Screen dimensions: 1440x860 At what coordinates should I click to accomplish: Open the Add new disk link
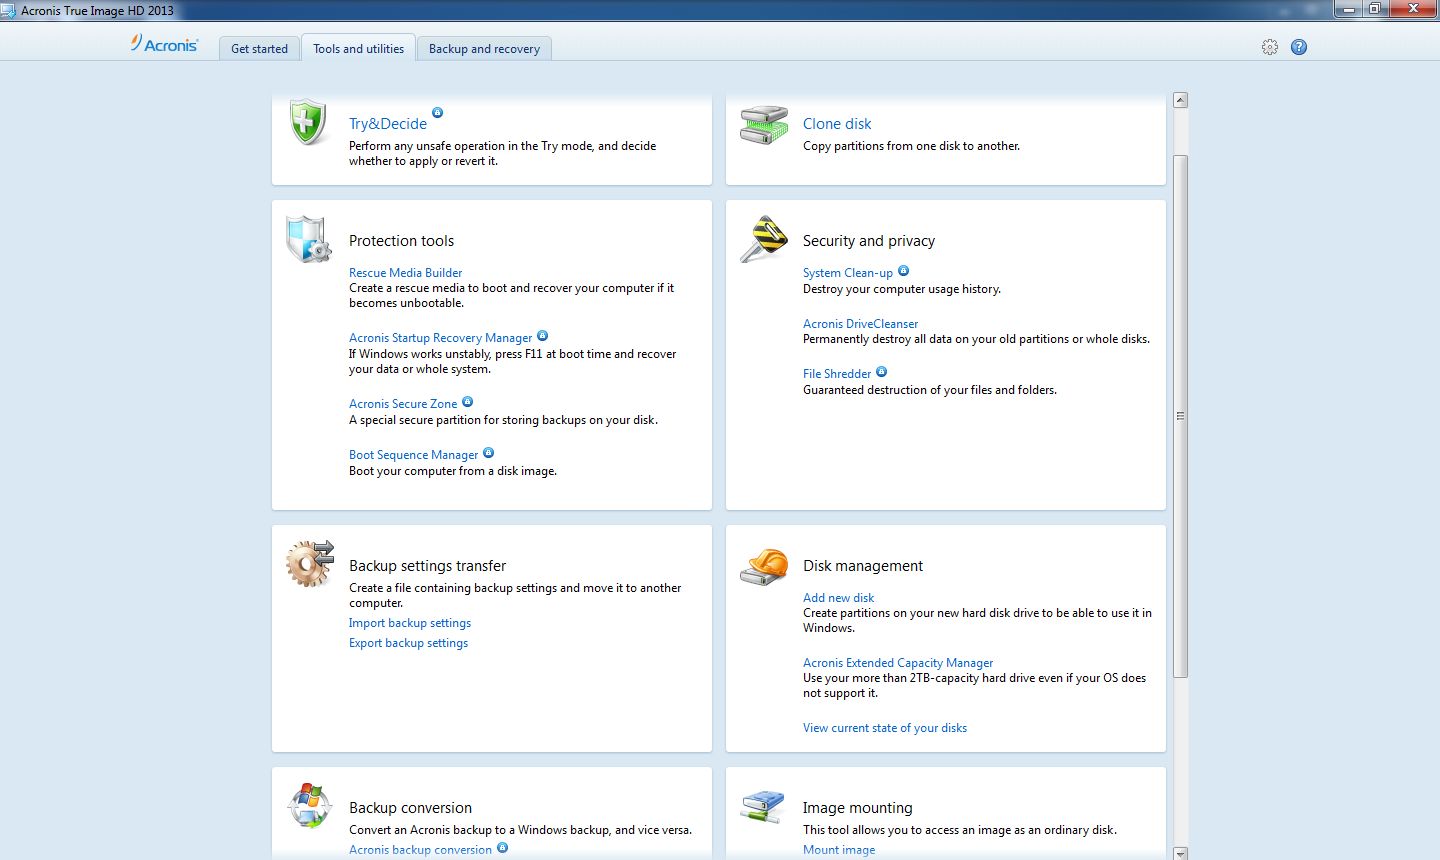838,598
